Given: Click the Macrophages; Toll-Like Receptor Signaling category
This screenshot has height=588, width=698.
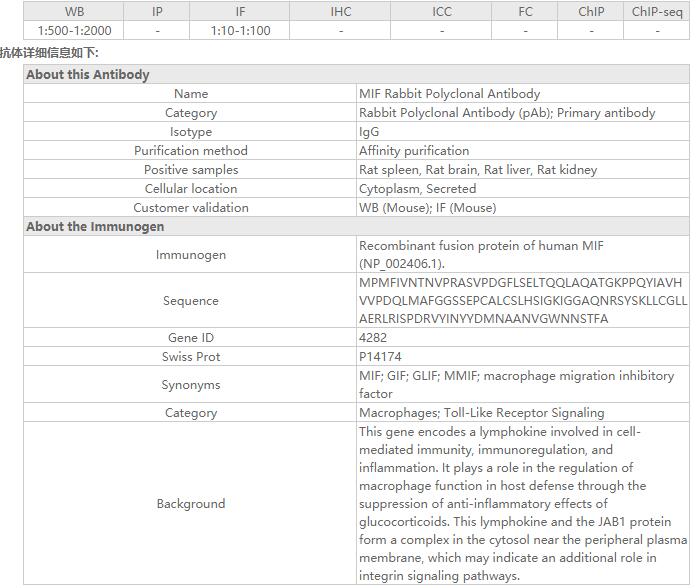Looking at the screenshot, I should pyautogui.click(x=481, y=413).
